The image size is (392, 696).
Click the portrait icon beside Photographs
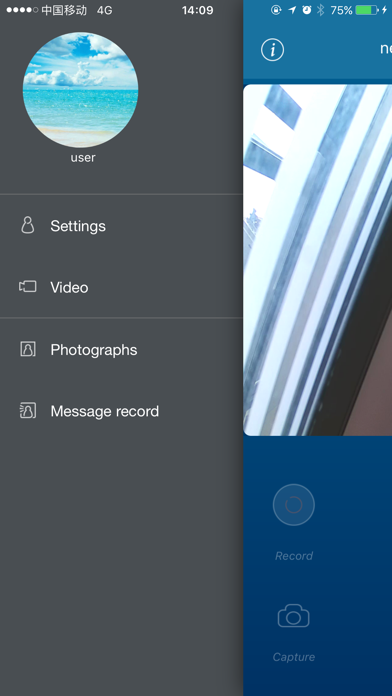(x=28, y=349)
